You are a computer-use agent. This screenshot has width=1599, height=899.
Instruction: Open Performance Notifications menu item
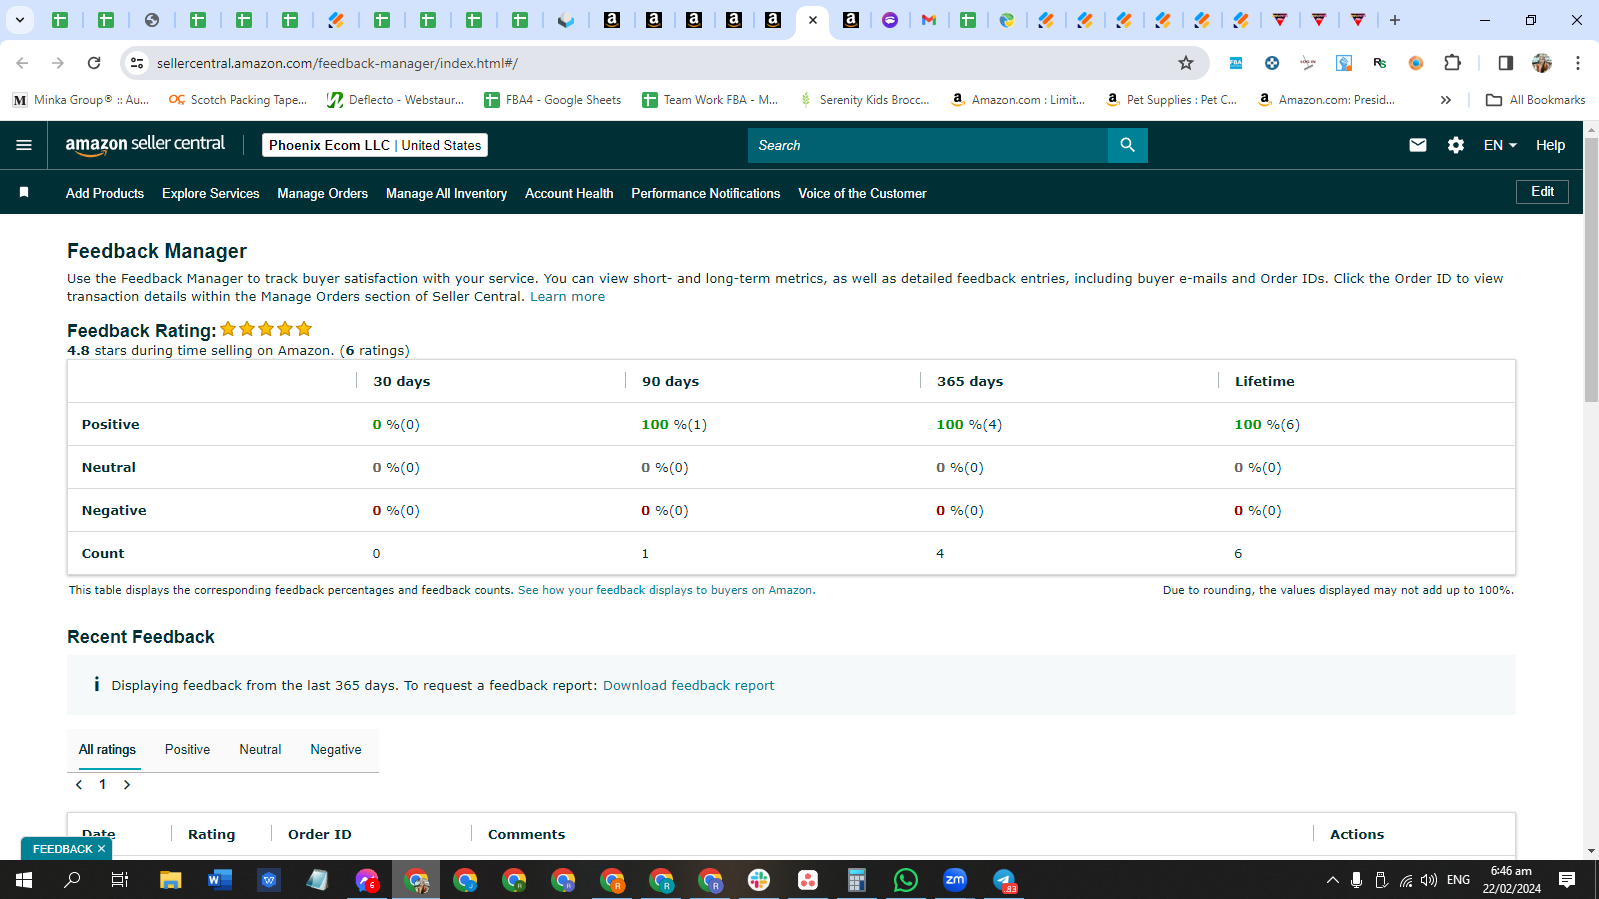[705, 193]
